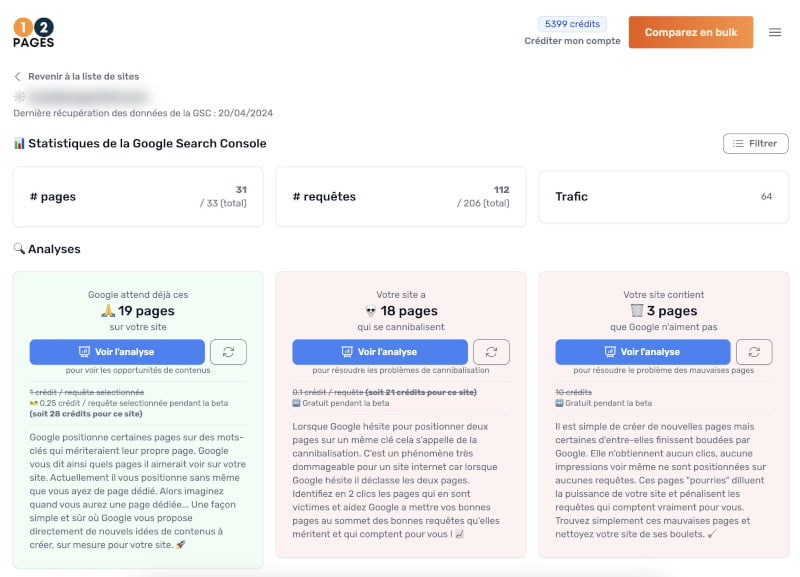View analysis for cannibalizing pages
The width and height of the screenshot is (800, 577).
380,352
